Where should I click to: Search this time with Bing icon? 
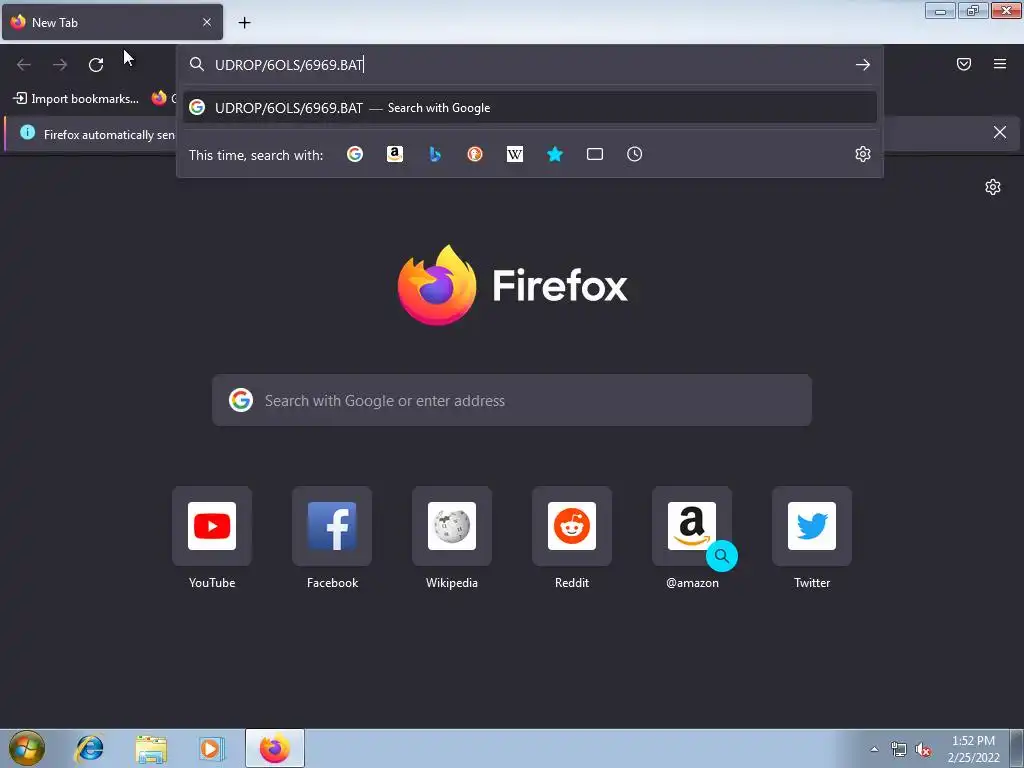point(435,154)
